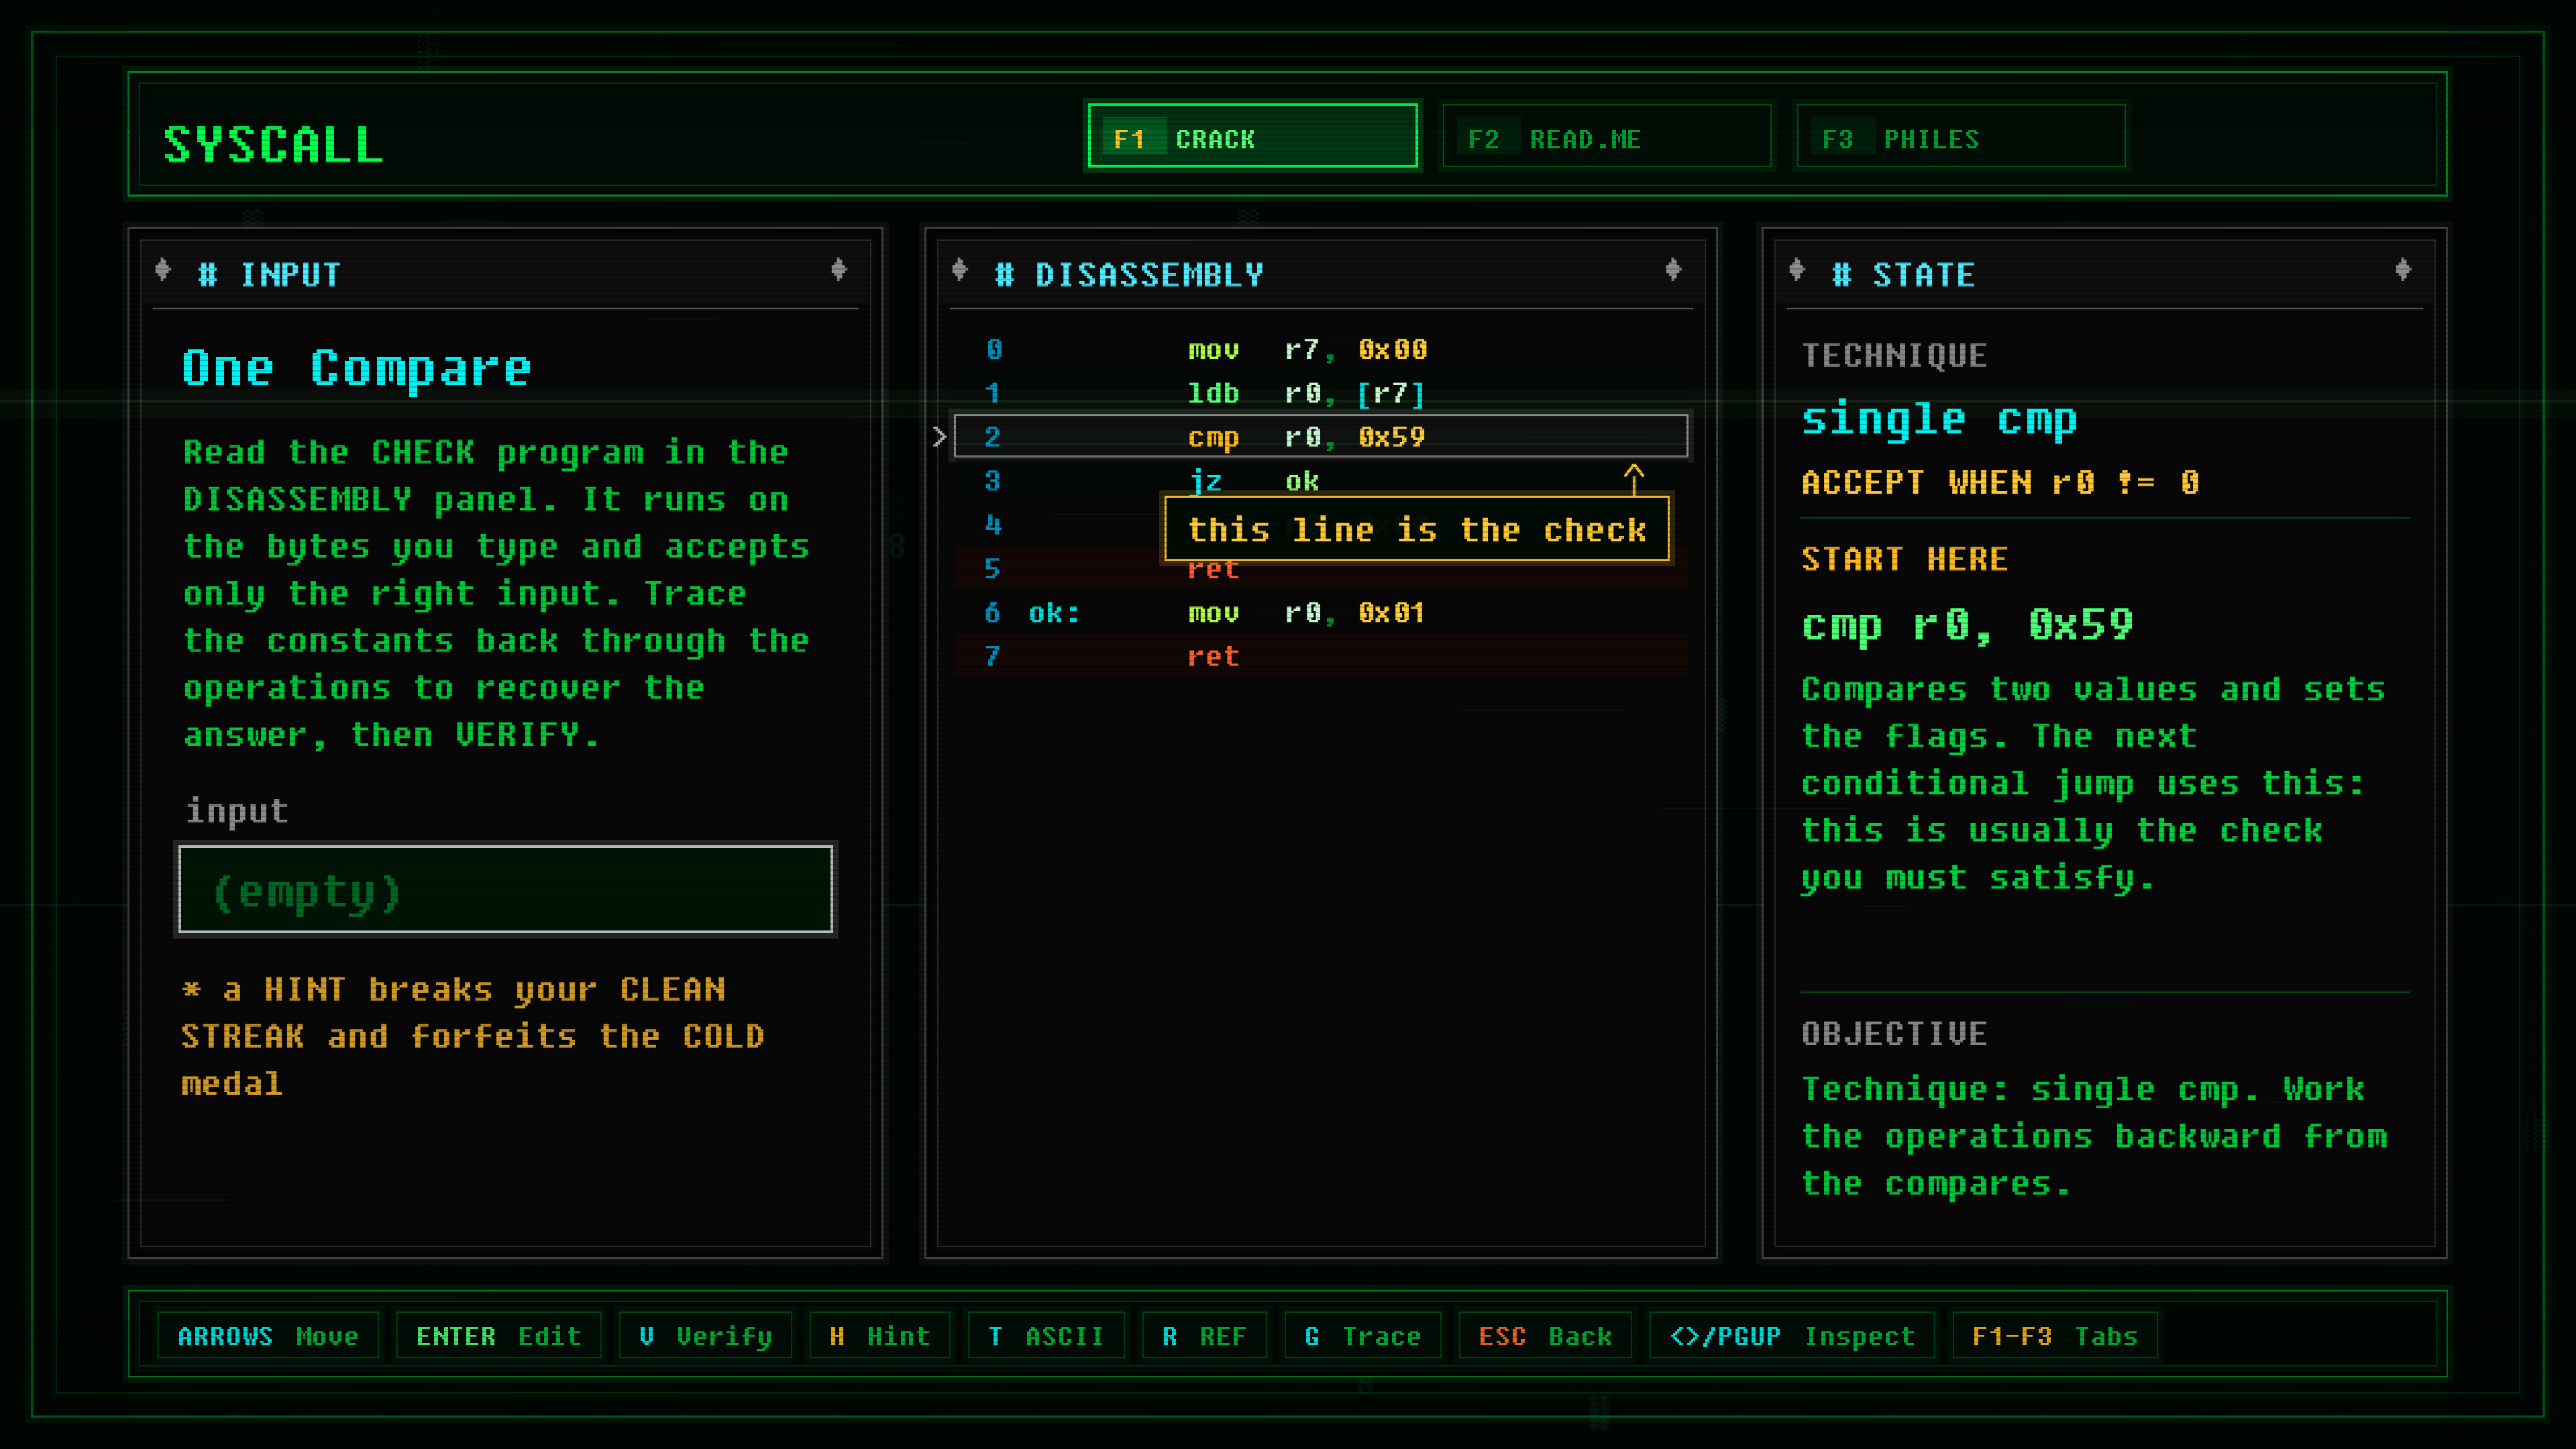The image size is (2576, 1449).
Task: Click the ENTER Edit button
Action: [498, 1336]
